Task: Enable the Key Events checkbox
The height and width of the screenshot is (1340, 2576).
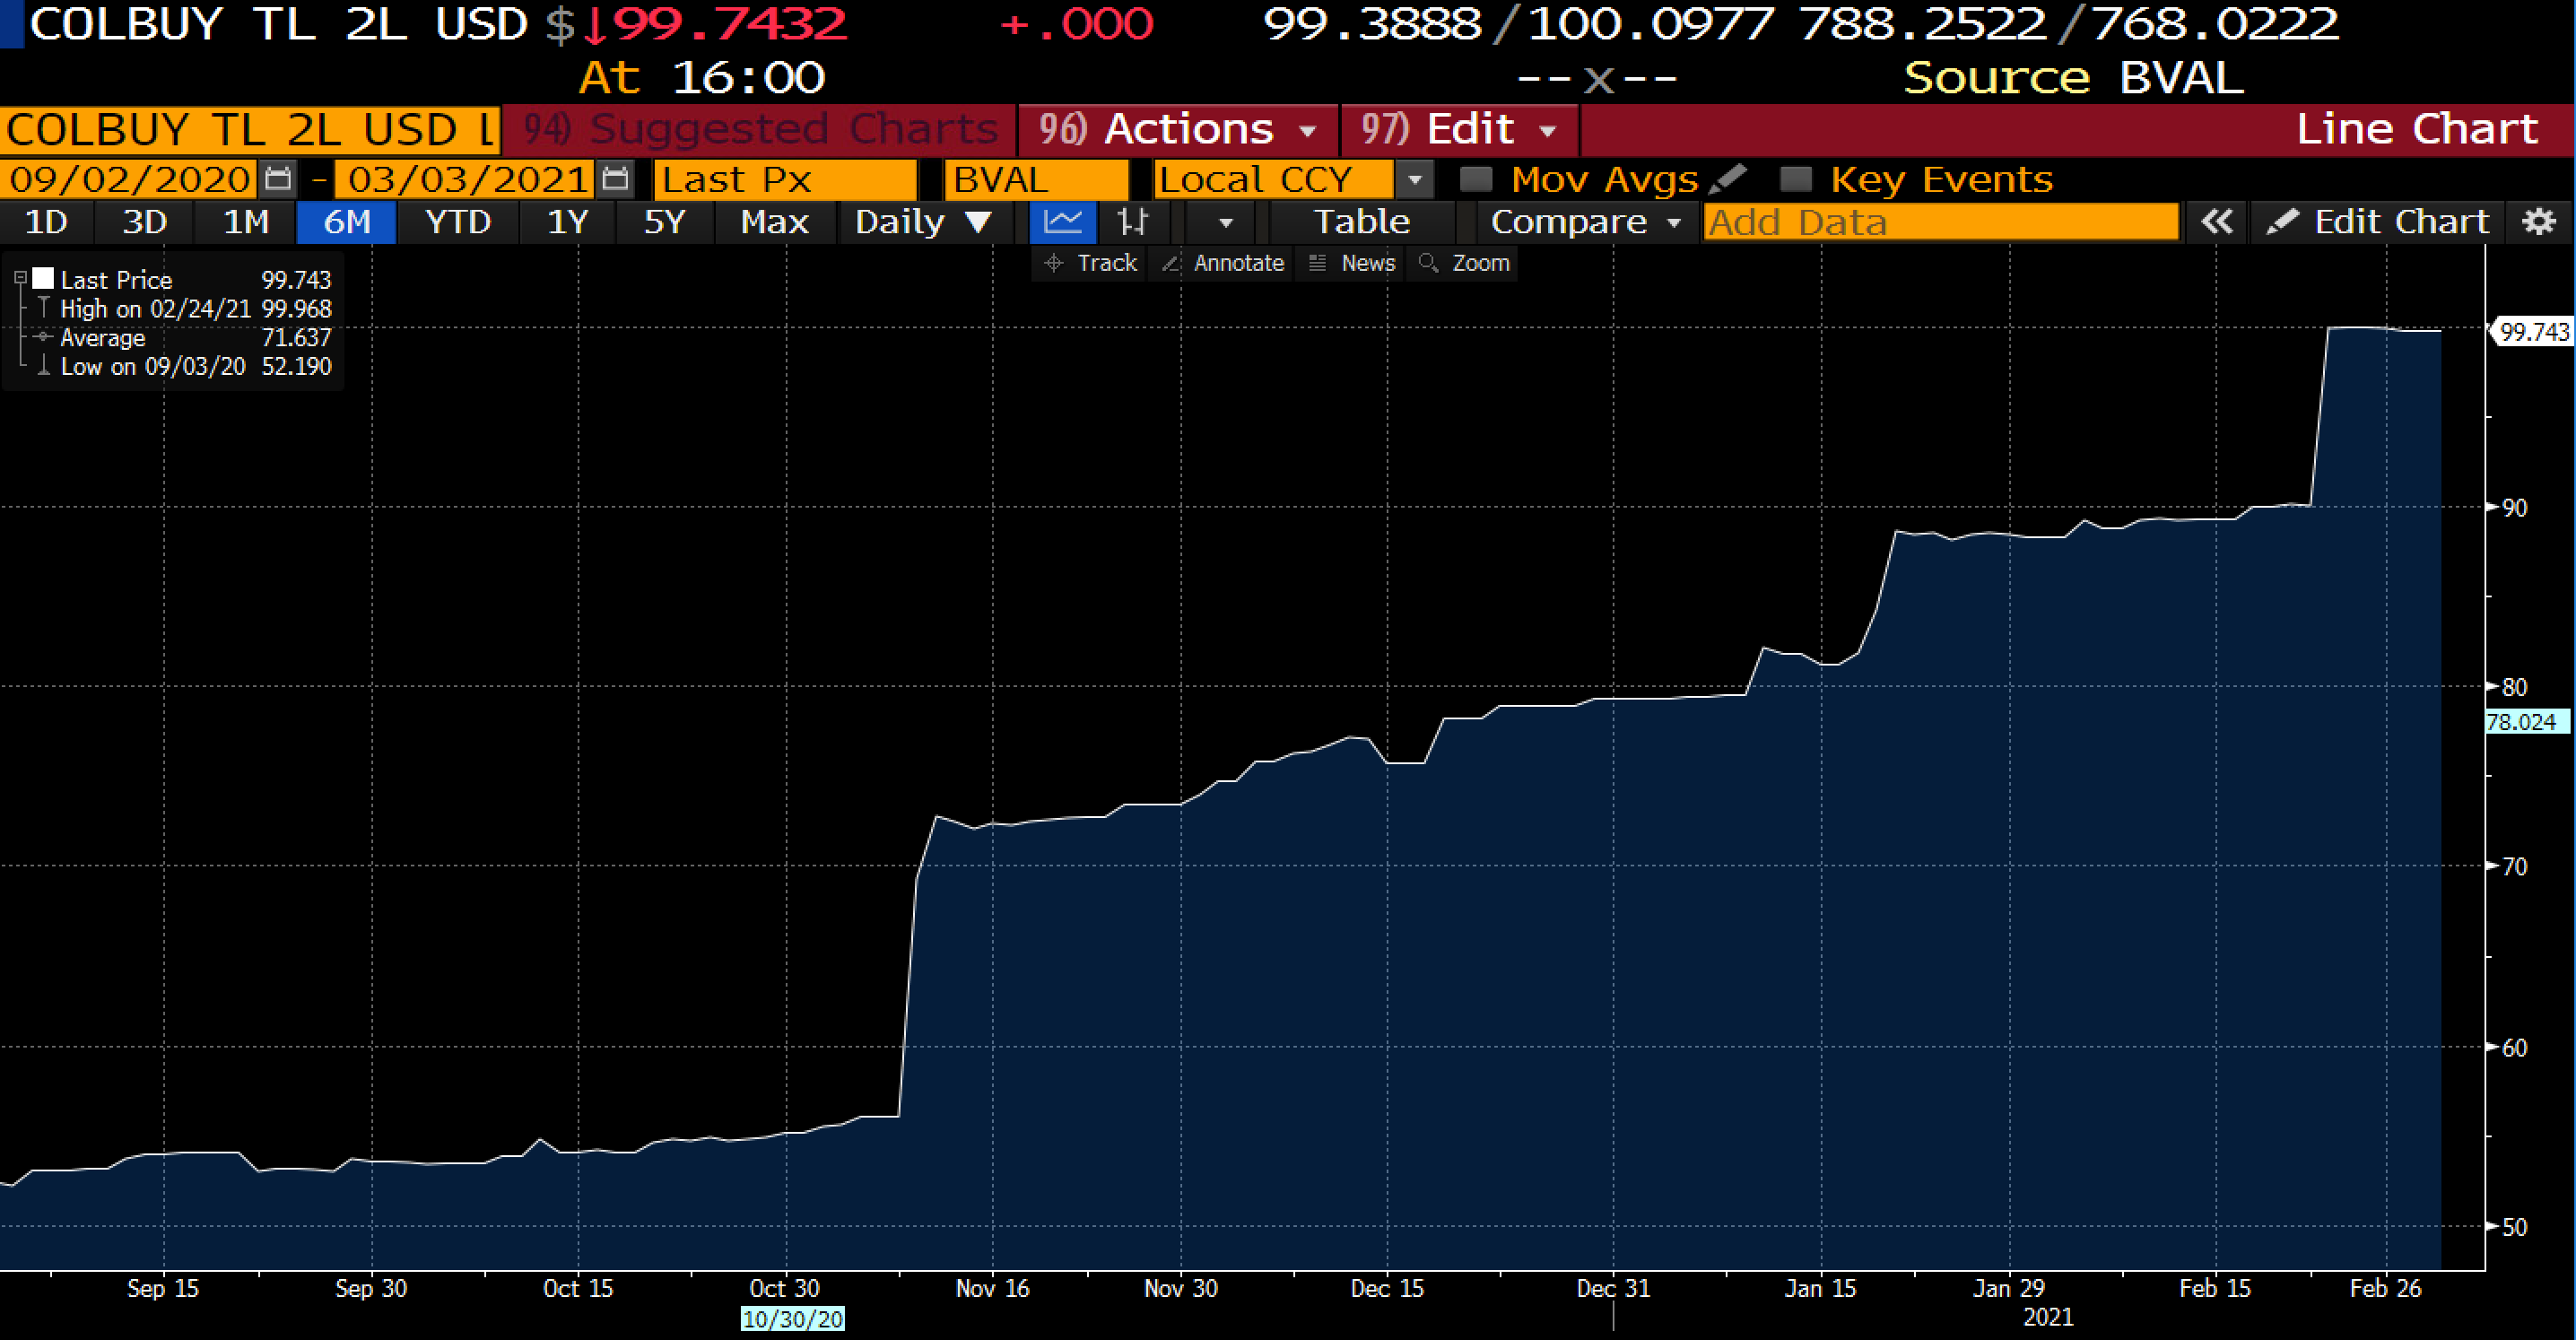Action: point(1796,180)
